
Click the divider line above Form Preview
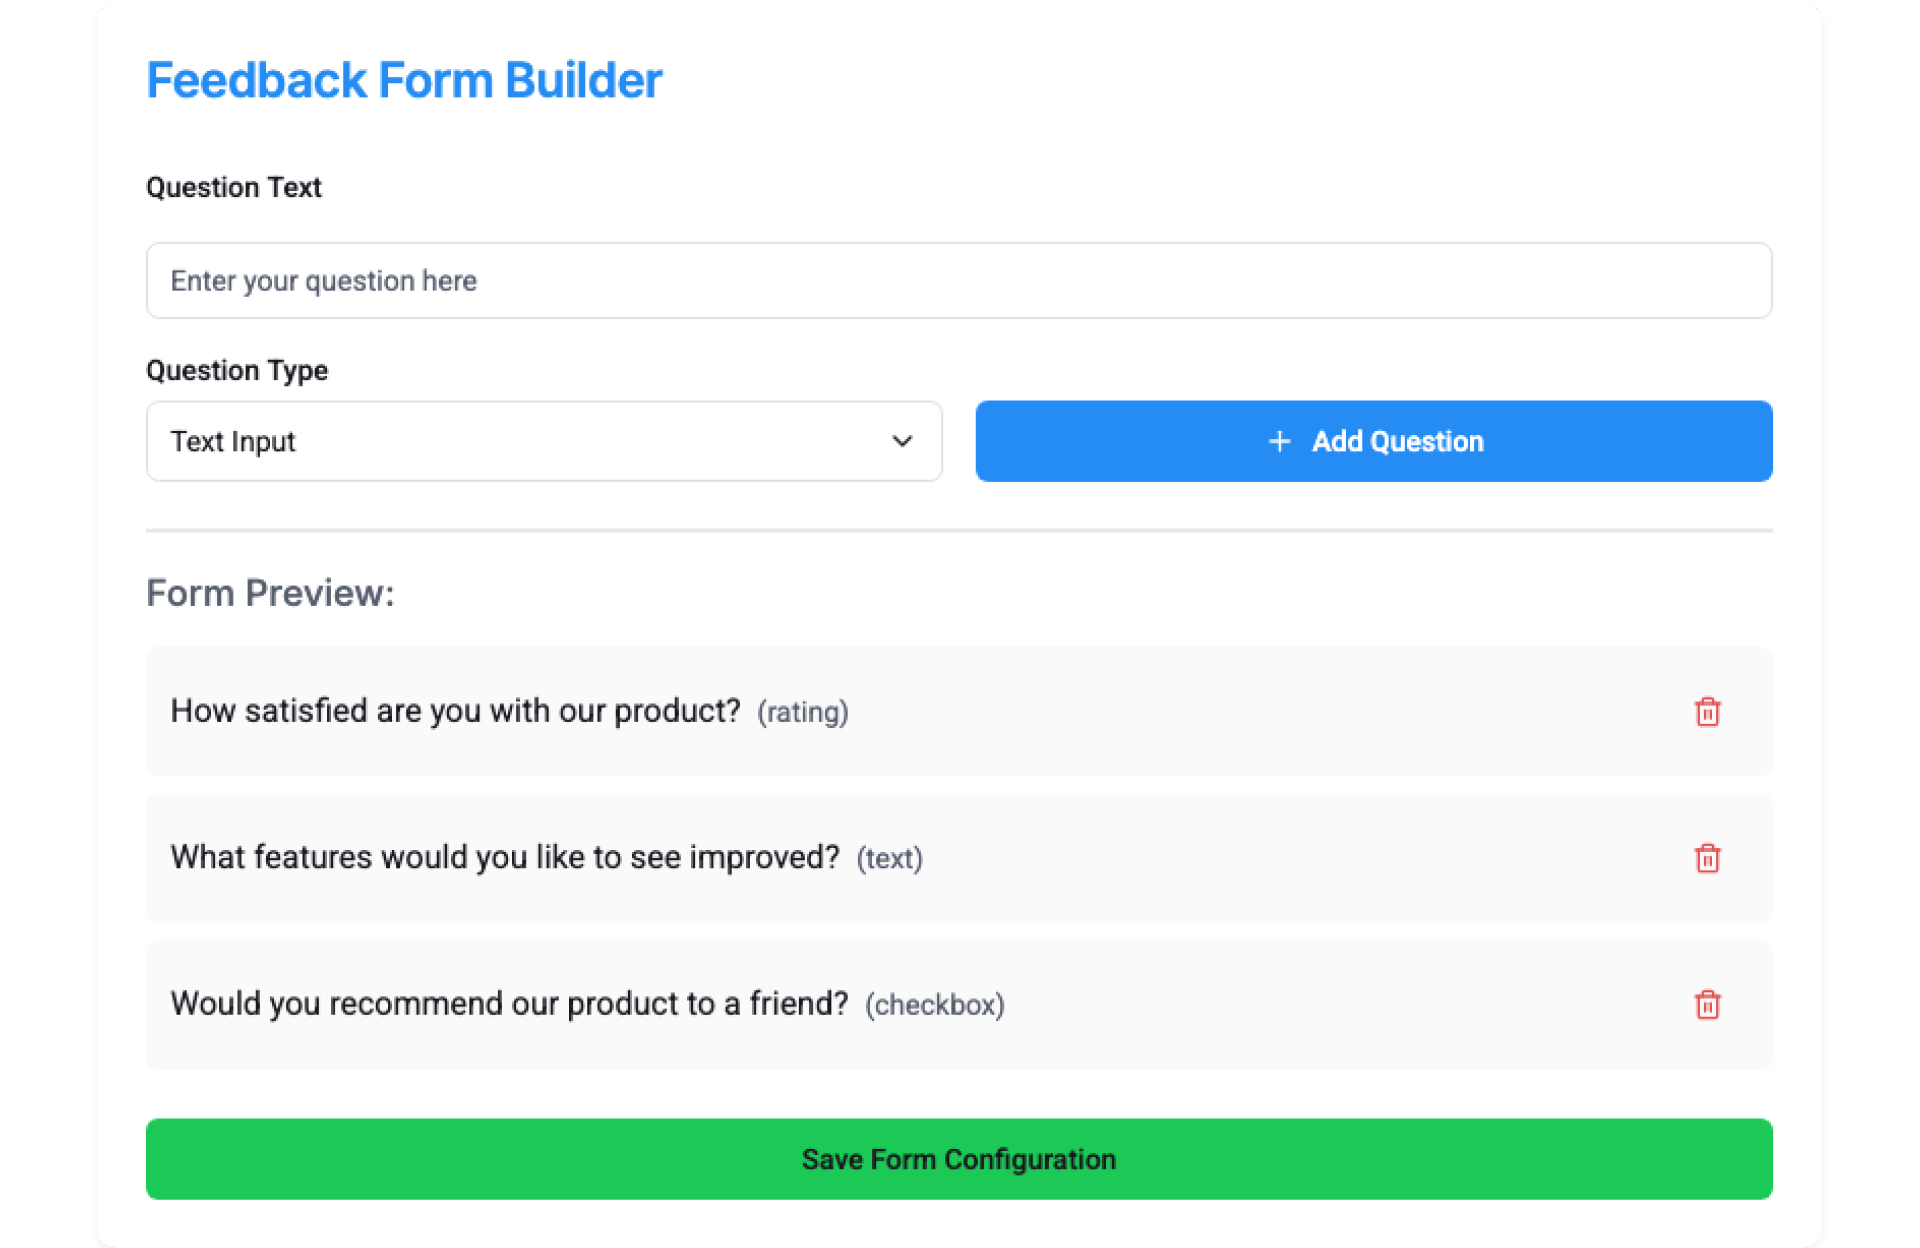pos(958,530)
